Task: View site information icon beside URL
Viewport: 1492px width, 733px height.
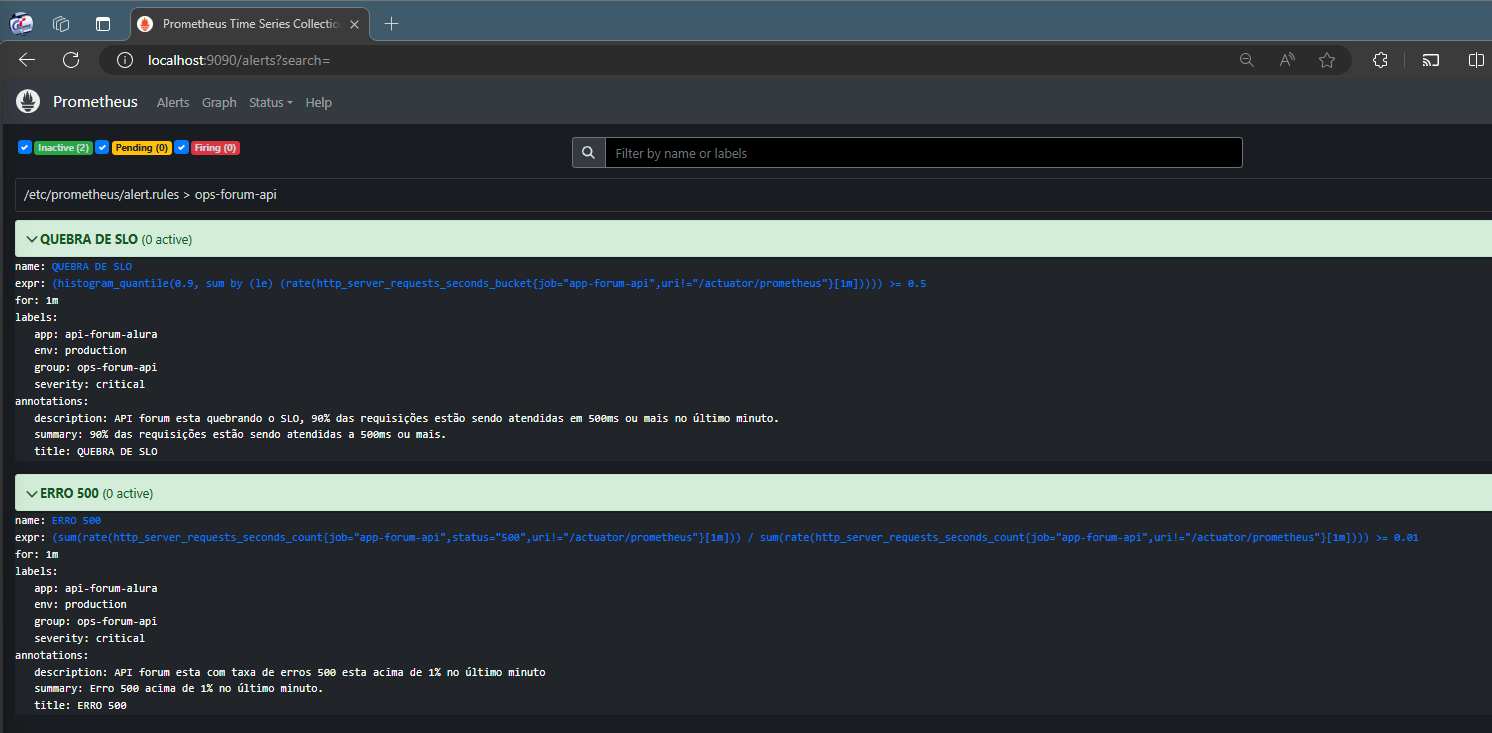Action: 125,60
